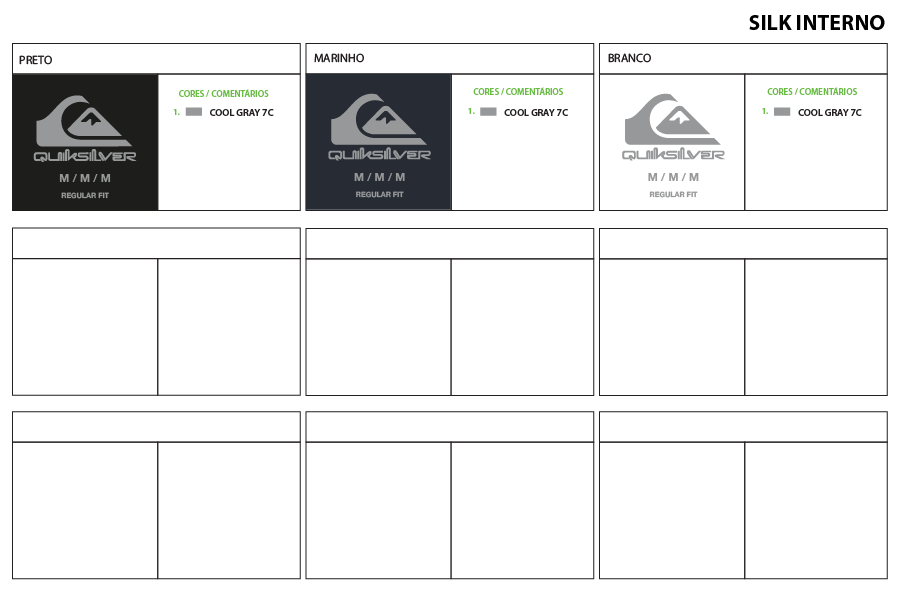
Task: Click the BRANCO panel header label
Action: point(629,59)
